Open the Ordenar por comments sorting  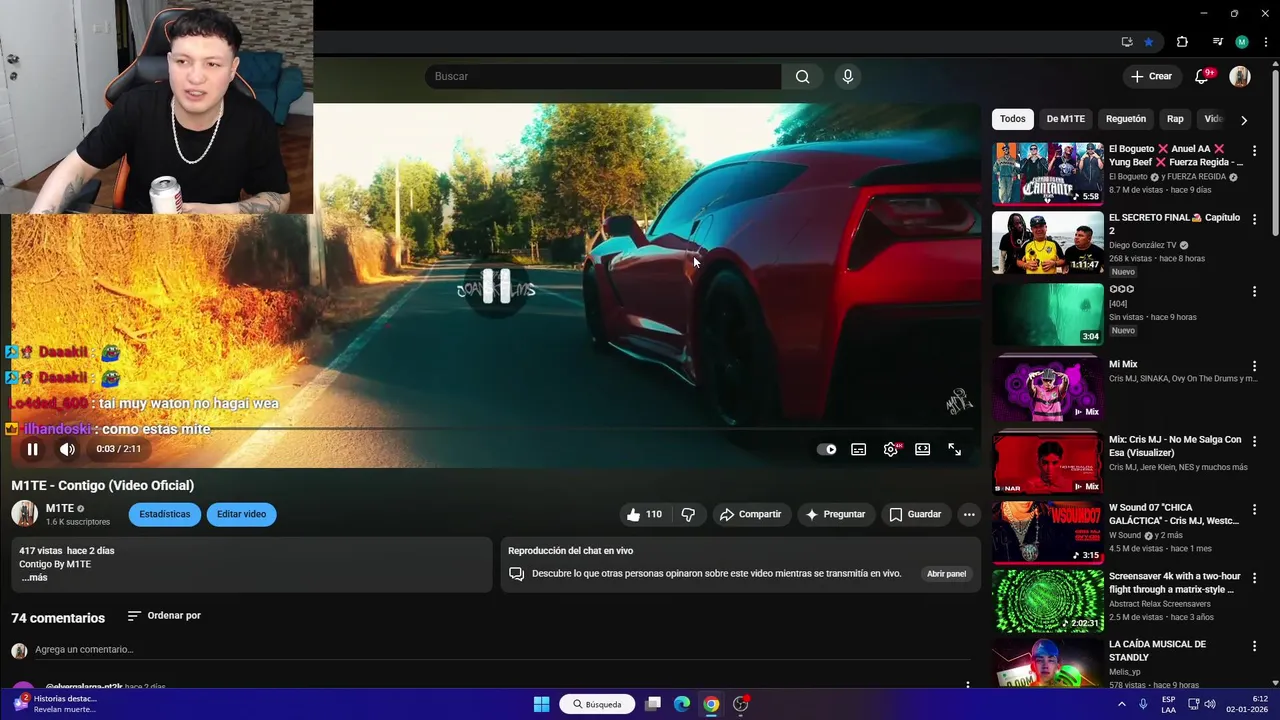pos(164,616)
